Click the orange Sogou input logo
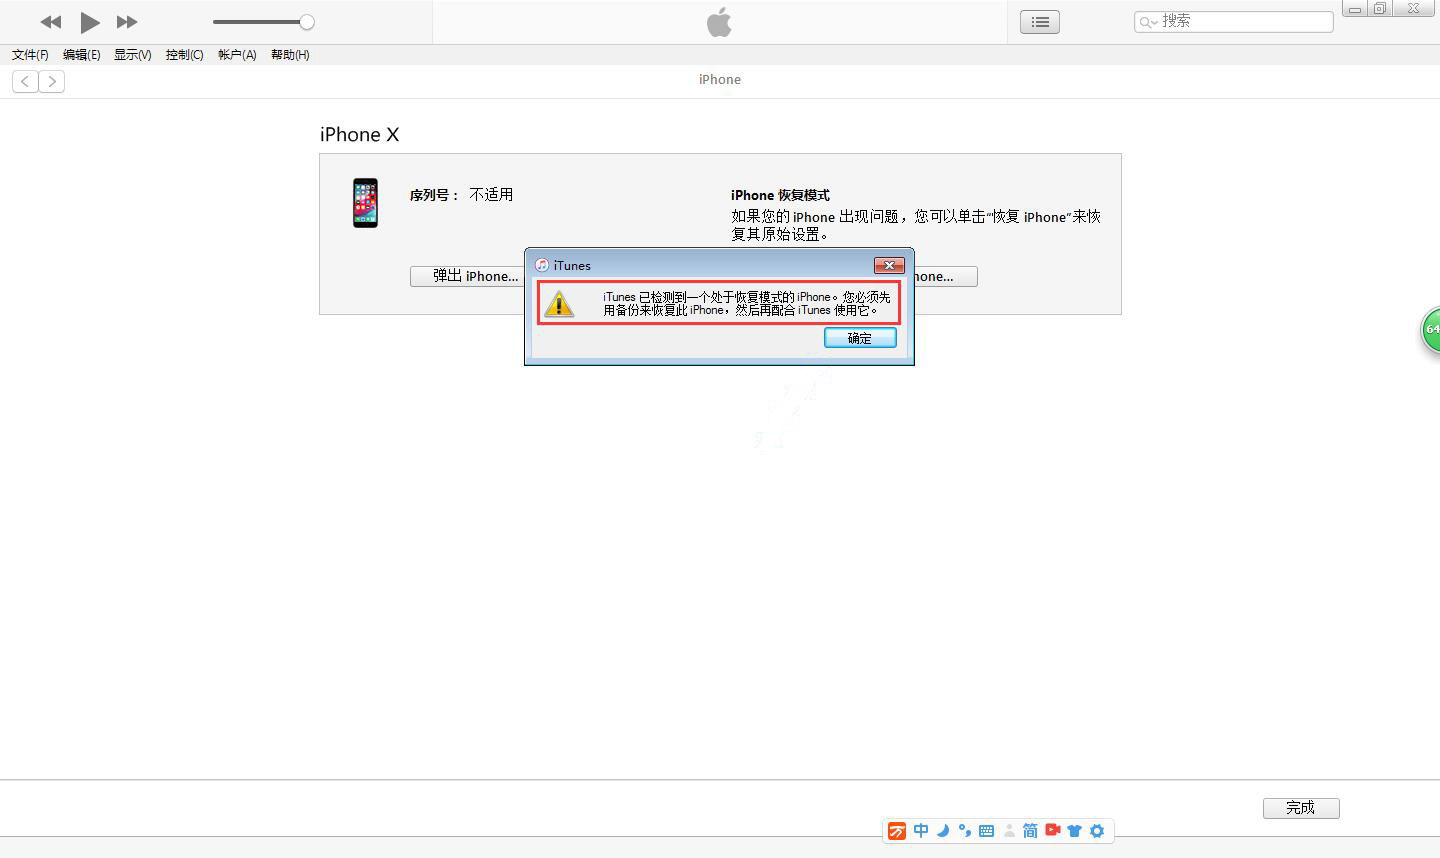This screenshot has width=1440, height=858. pos(897,831)
